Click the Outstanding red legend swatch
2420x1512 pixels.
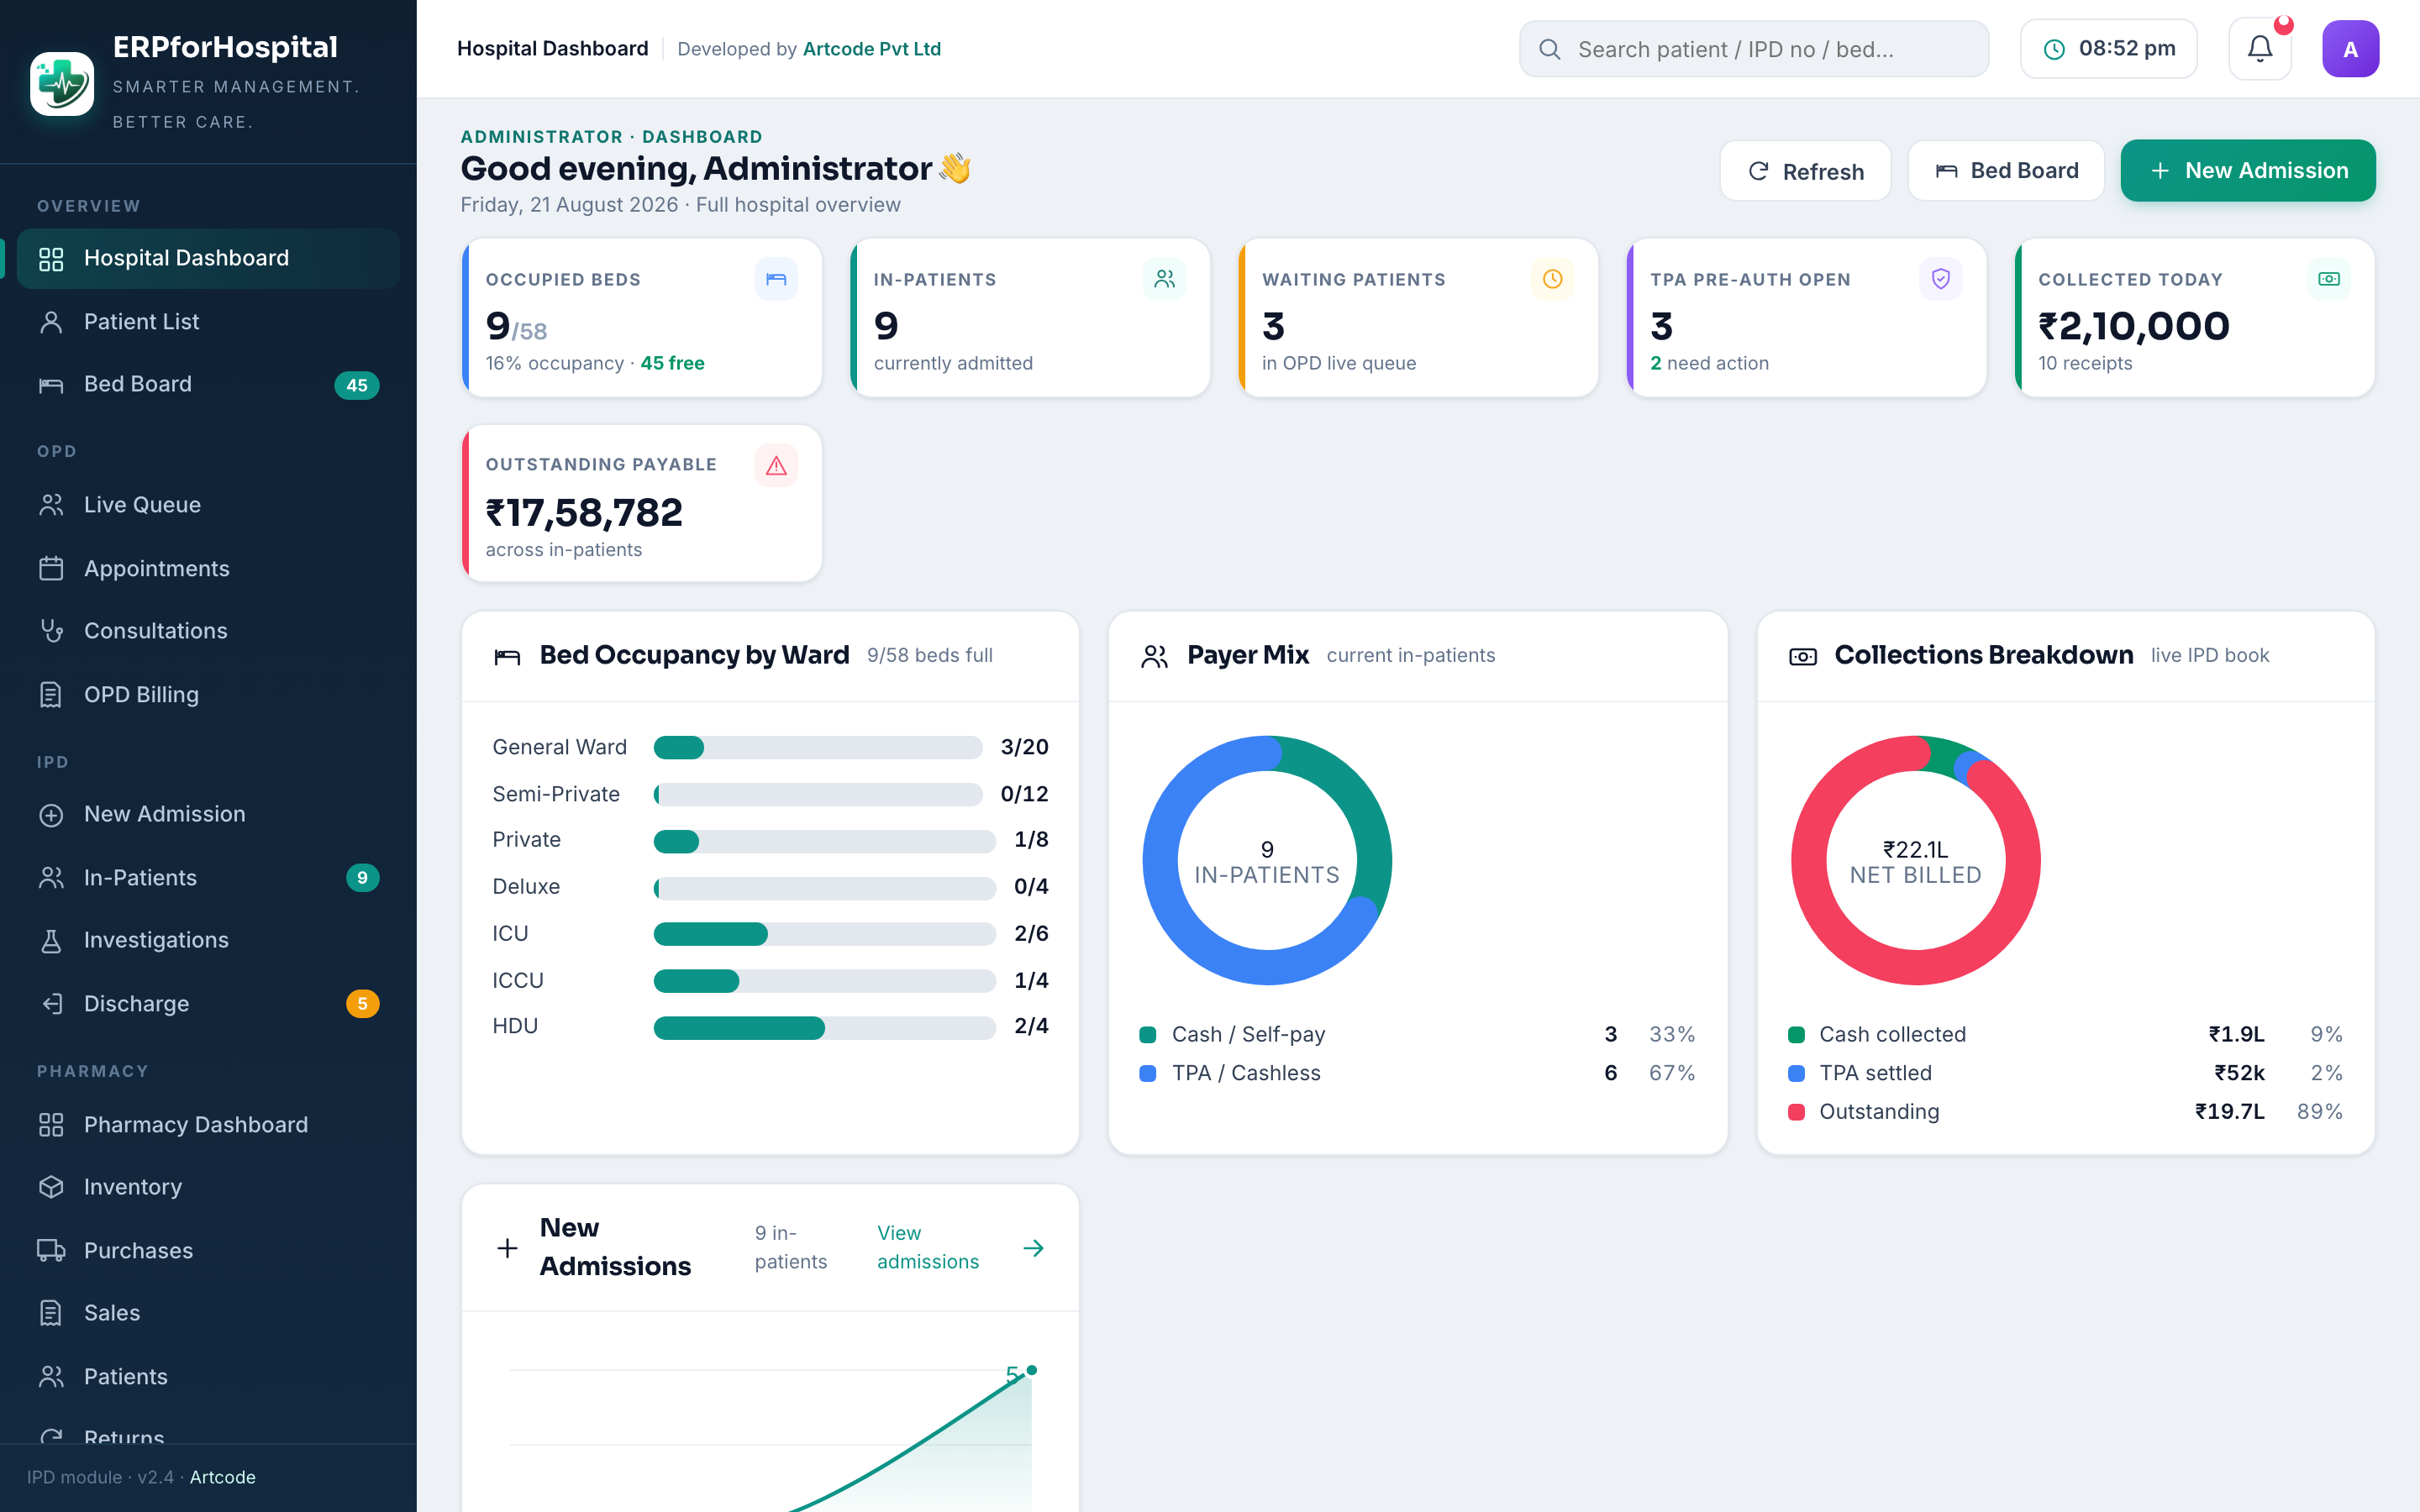1796,1112
